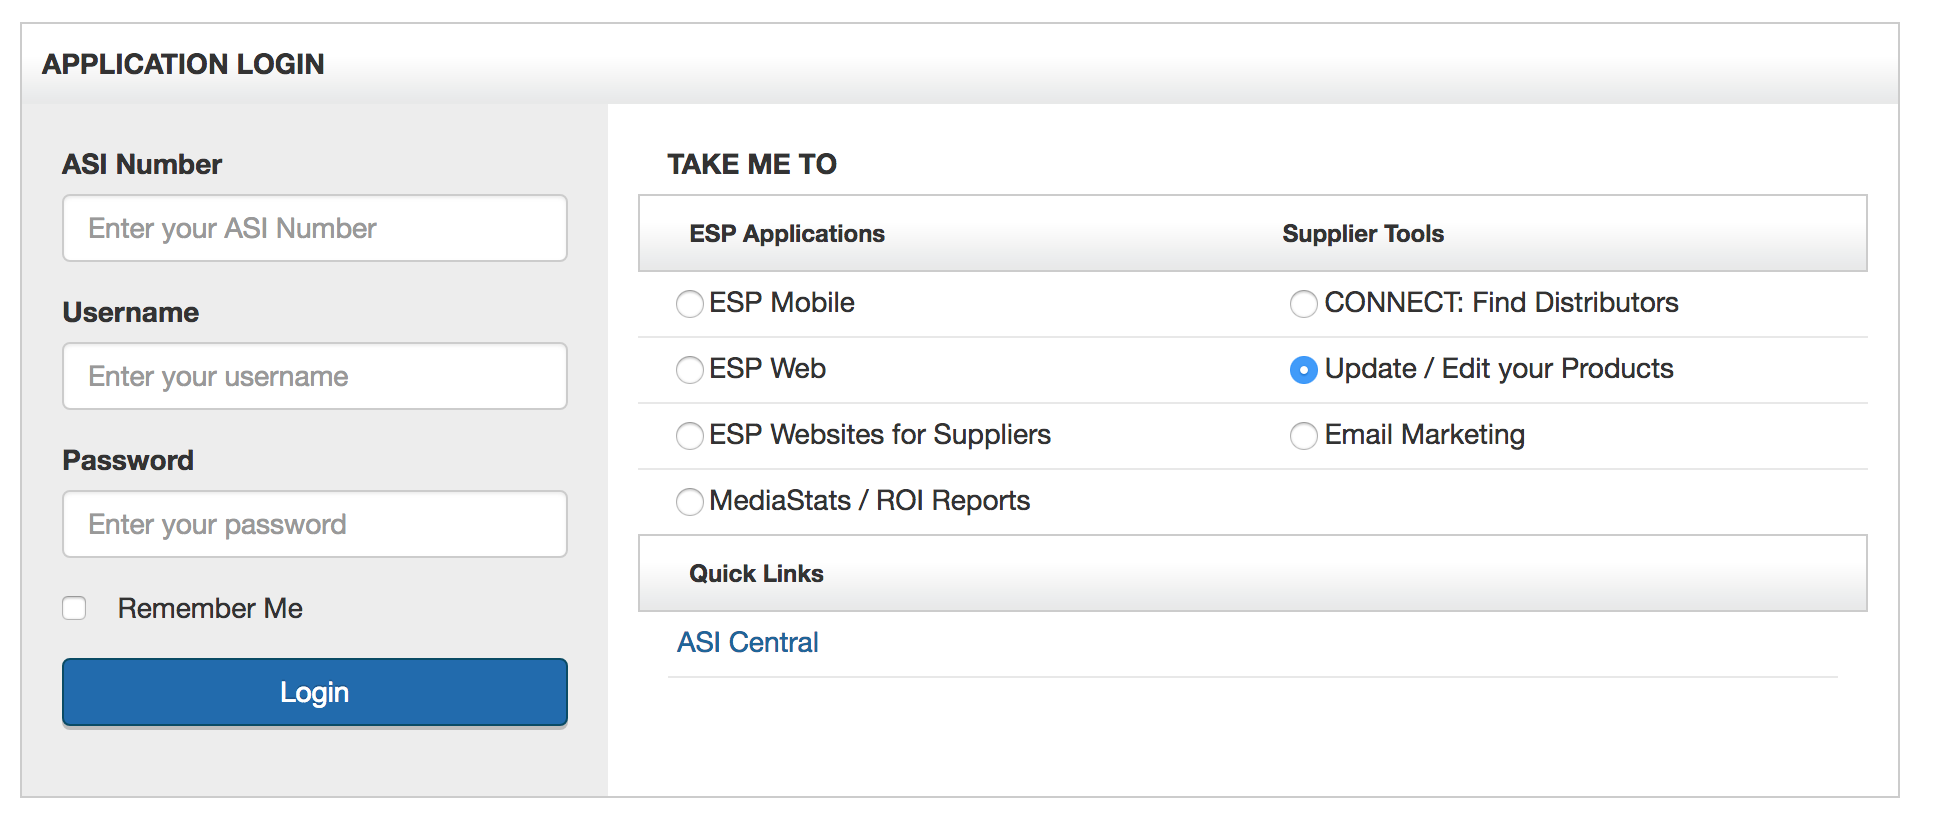The height and width of the screenshot is (814, 1954).
Task: Select the ESP Web radio option
Action: (689, 370)
